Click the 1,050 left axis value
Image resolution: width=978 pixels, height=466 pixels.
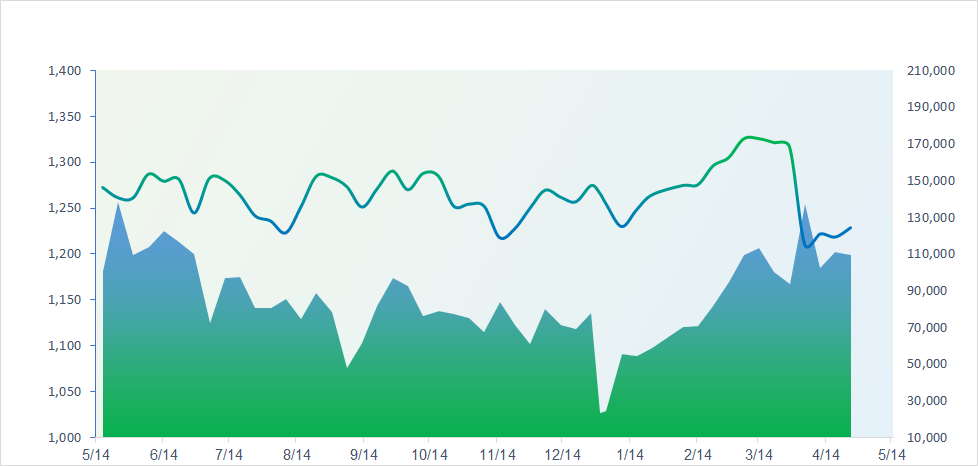coord(63,392)
